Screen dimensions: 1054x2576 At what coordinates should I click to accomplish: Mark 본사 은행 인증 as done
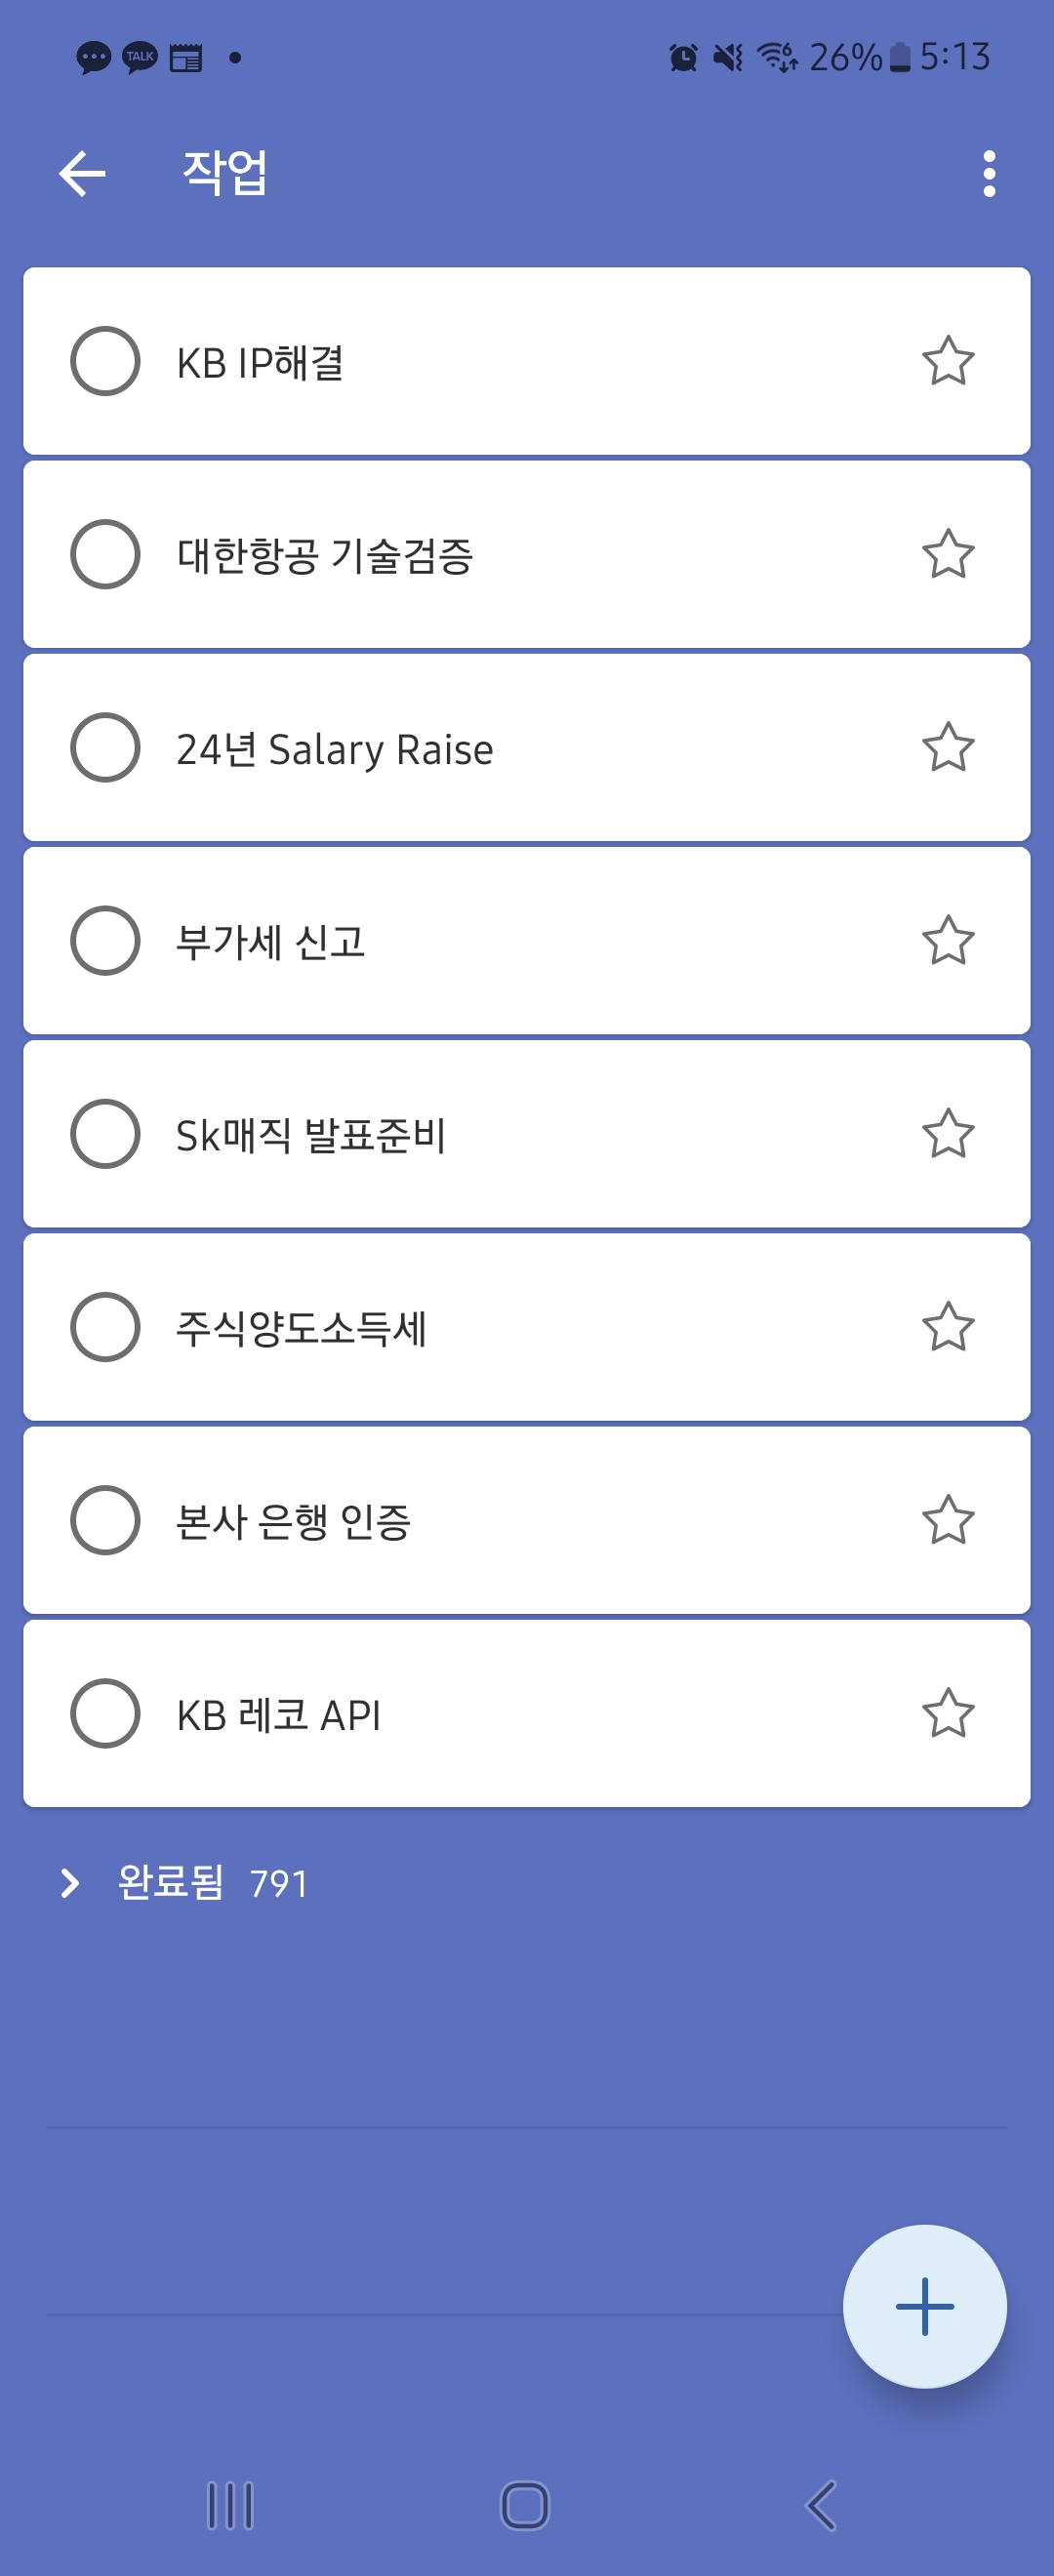click(105, 1520)
